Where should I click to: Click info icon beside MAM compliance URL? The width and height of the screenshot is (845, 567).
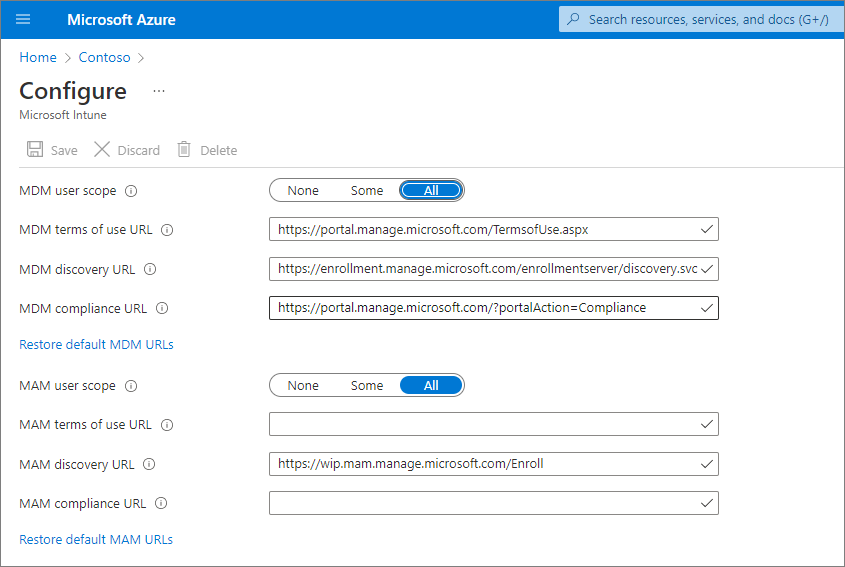coord(161,504)
